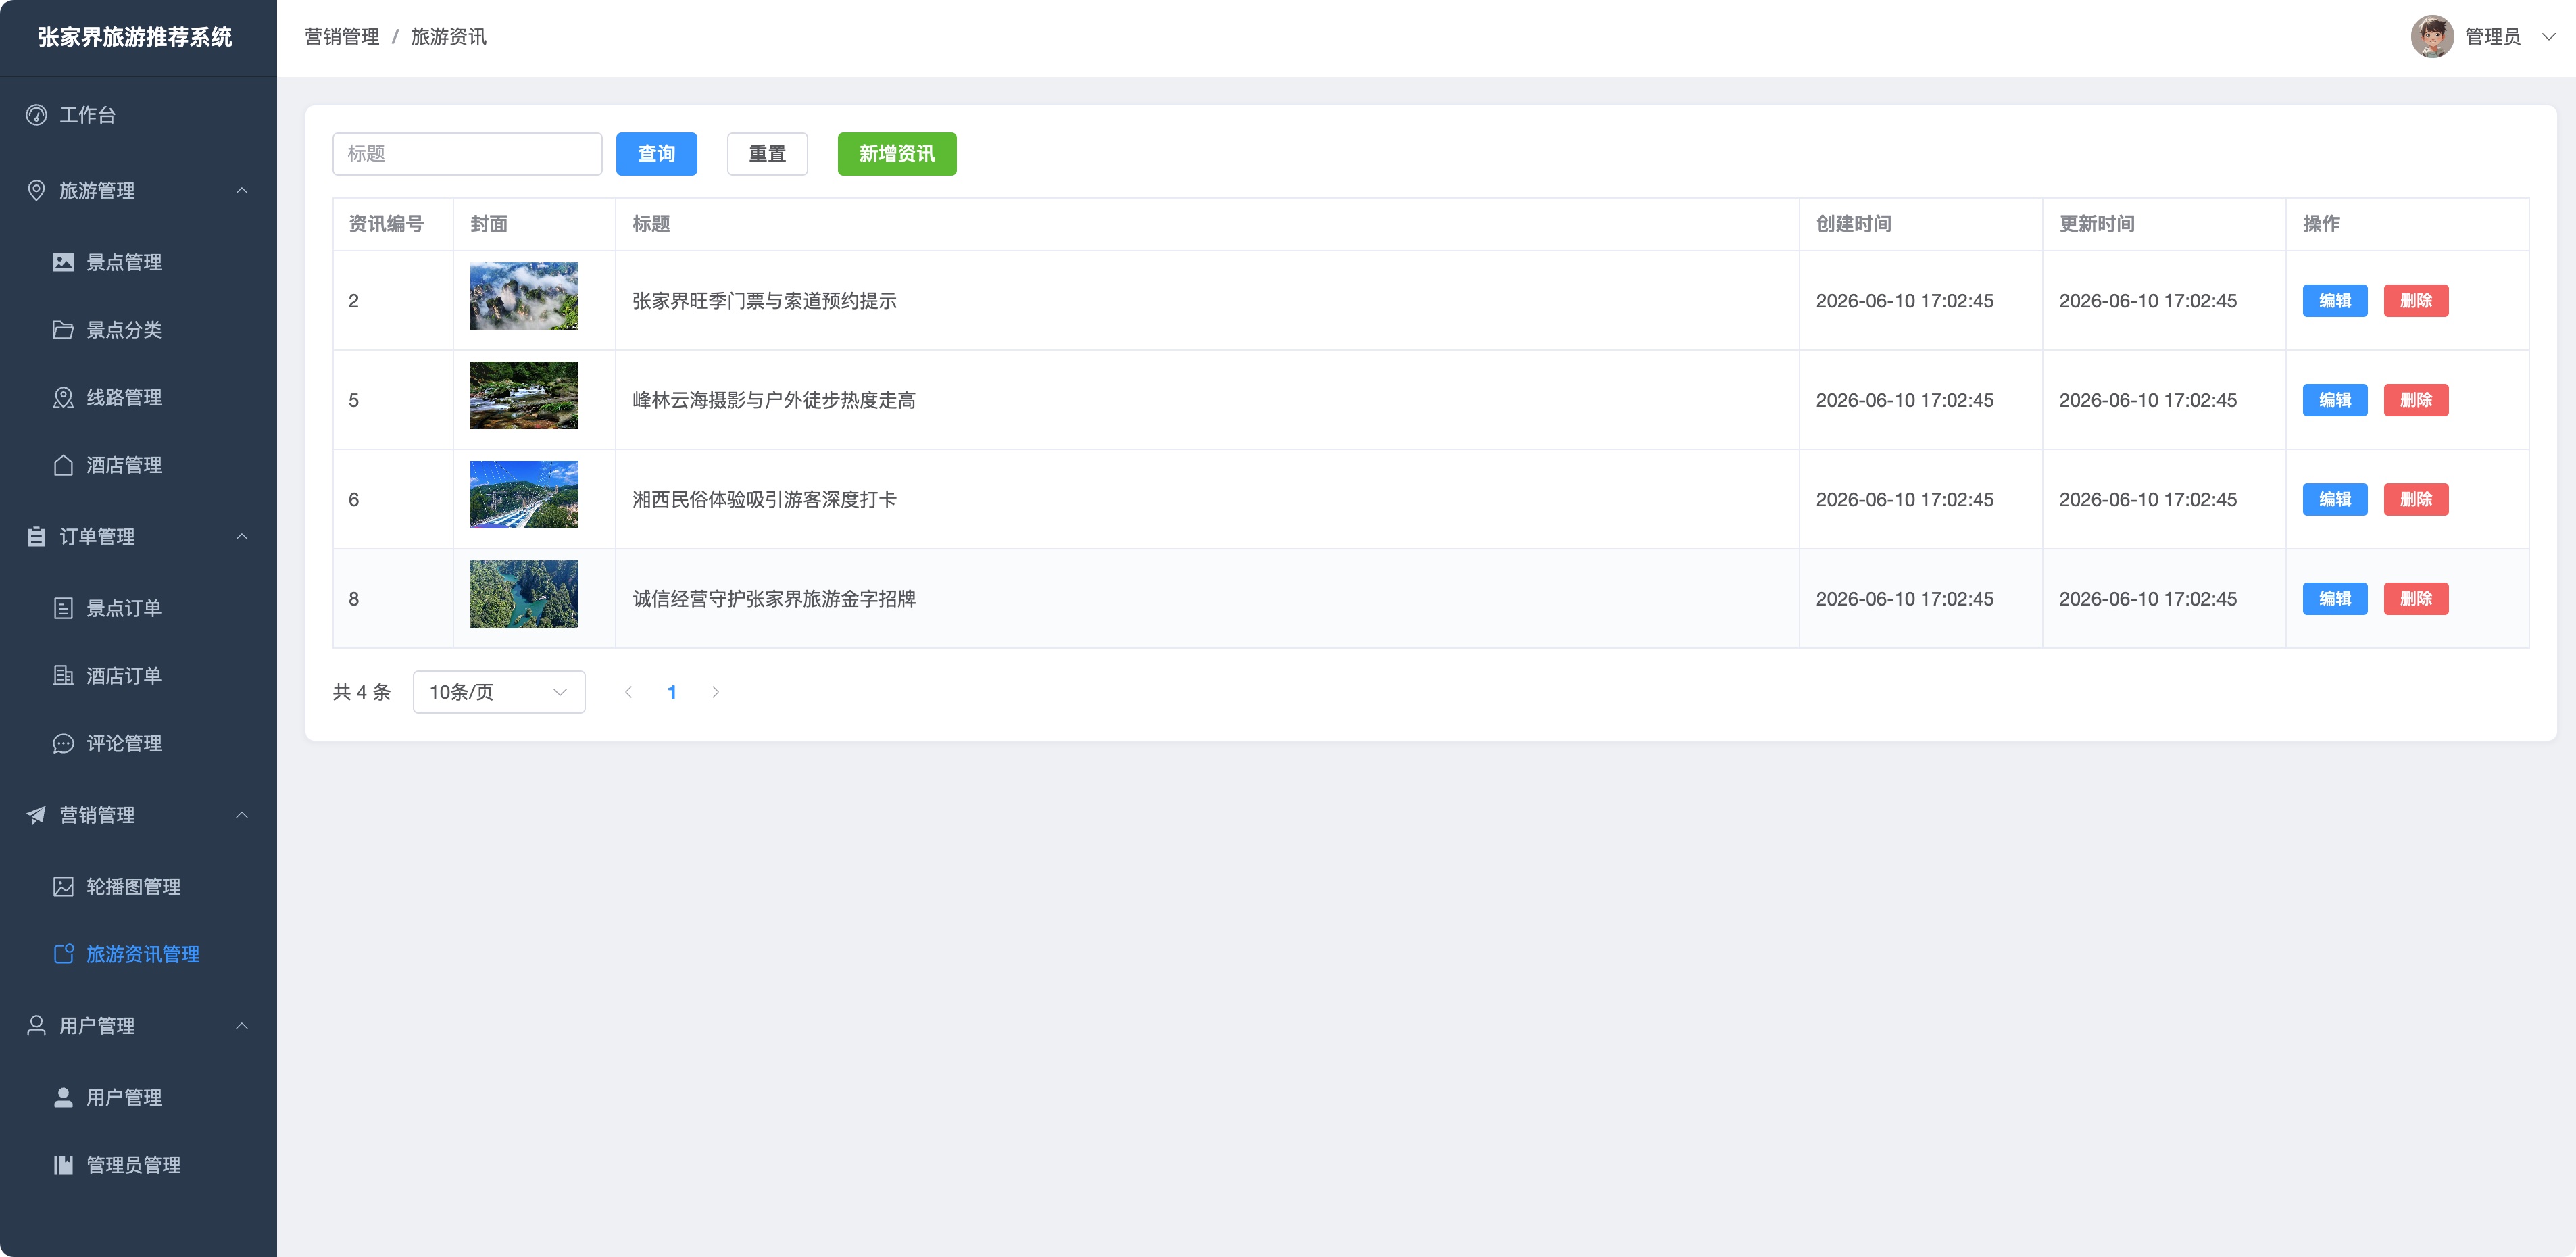Viewport: 2576px width, 1257px height.
Task: Edit 诚信经营 news row
Action: [x=2335, y=599]
